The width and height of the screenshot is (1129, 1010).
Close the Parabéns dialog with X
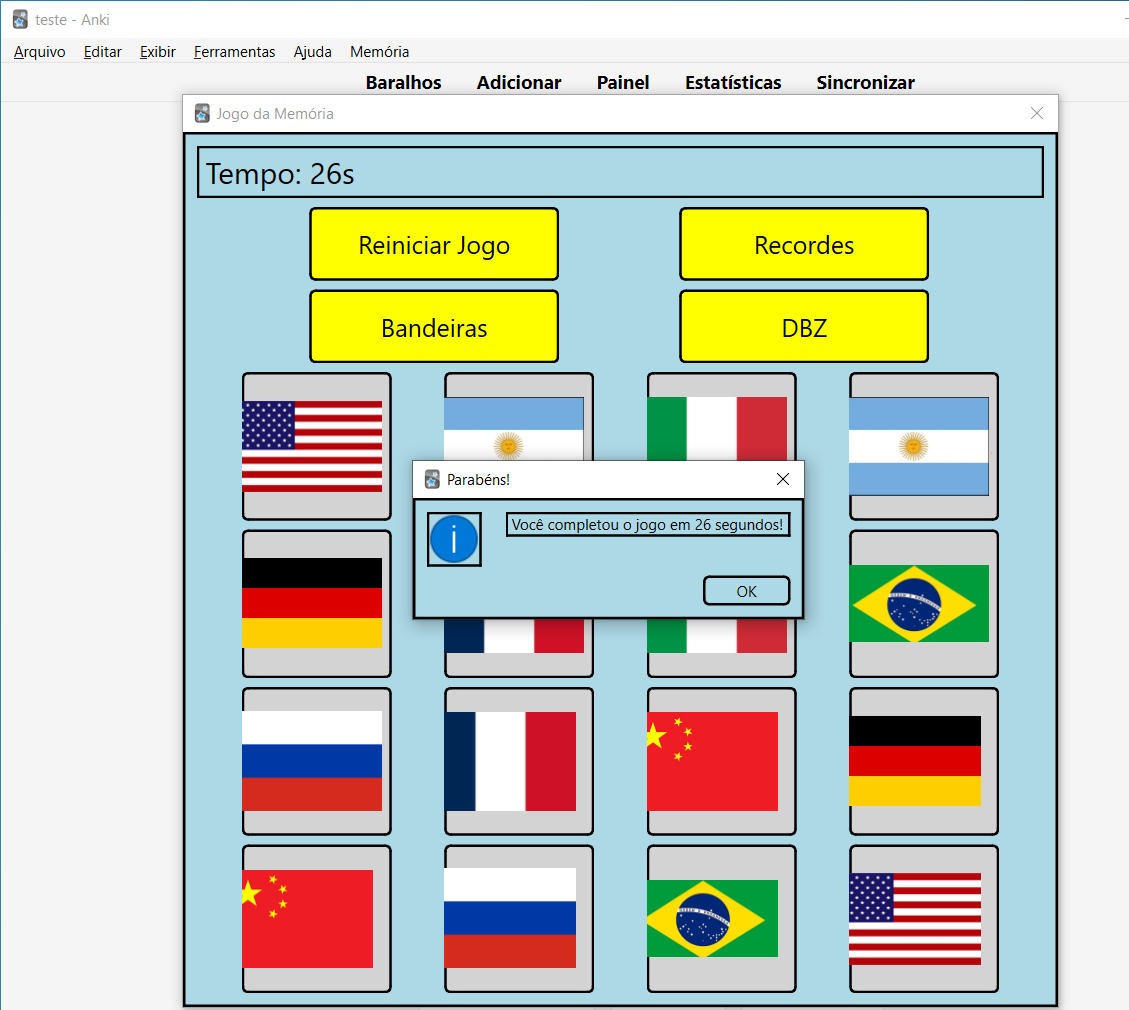point(782,480)
